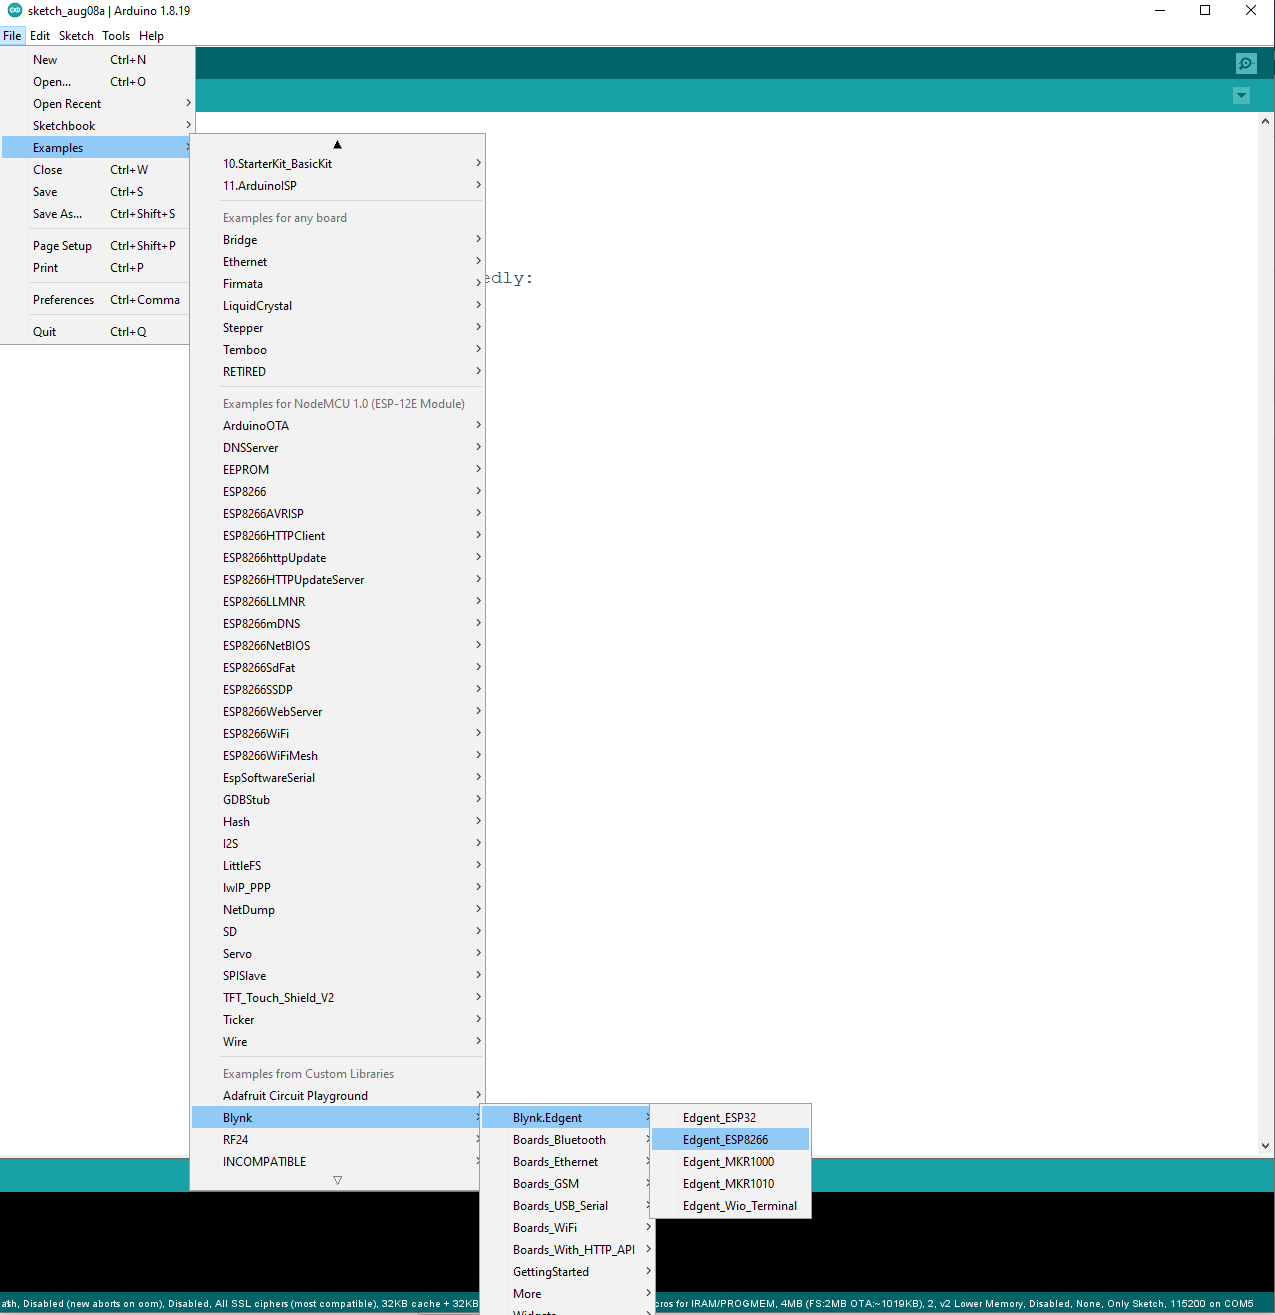Expand 10.StarterKit_BasicKit examples
1275x1315 pixels.
click(x=337, y=164)
